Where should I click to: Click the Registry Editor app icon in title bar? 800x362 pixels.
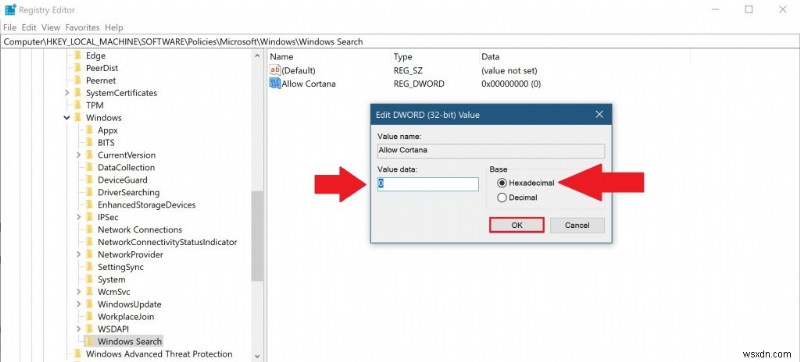pyautogui.click(x=10, y=10)
